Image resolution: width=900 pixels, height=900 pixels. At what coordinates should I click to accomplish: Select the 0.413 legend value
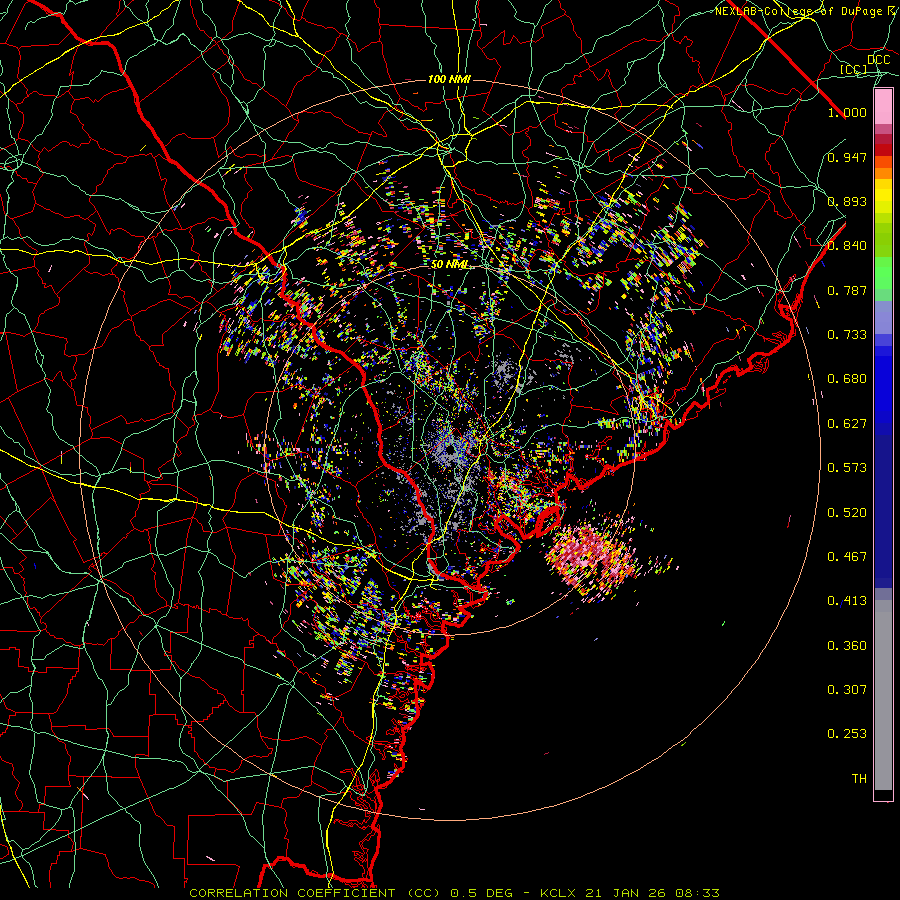(847, 600)
